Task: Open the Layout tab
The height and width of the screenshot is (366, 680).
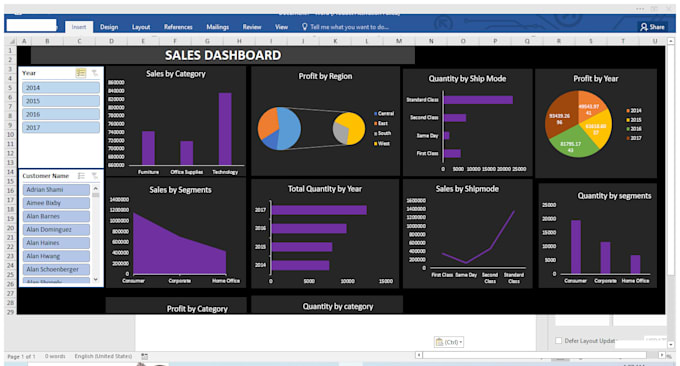Action: (x=141, y=27)
